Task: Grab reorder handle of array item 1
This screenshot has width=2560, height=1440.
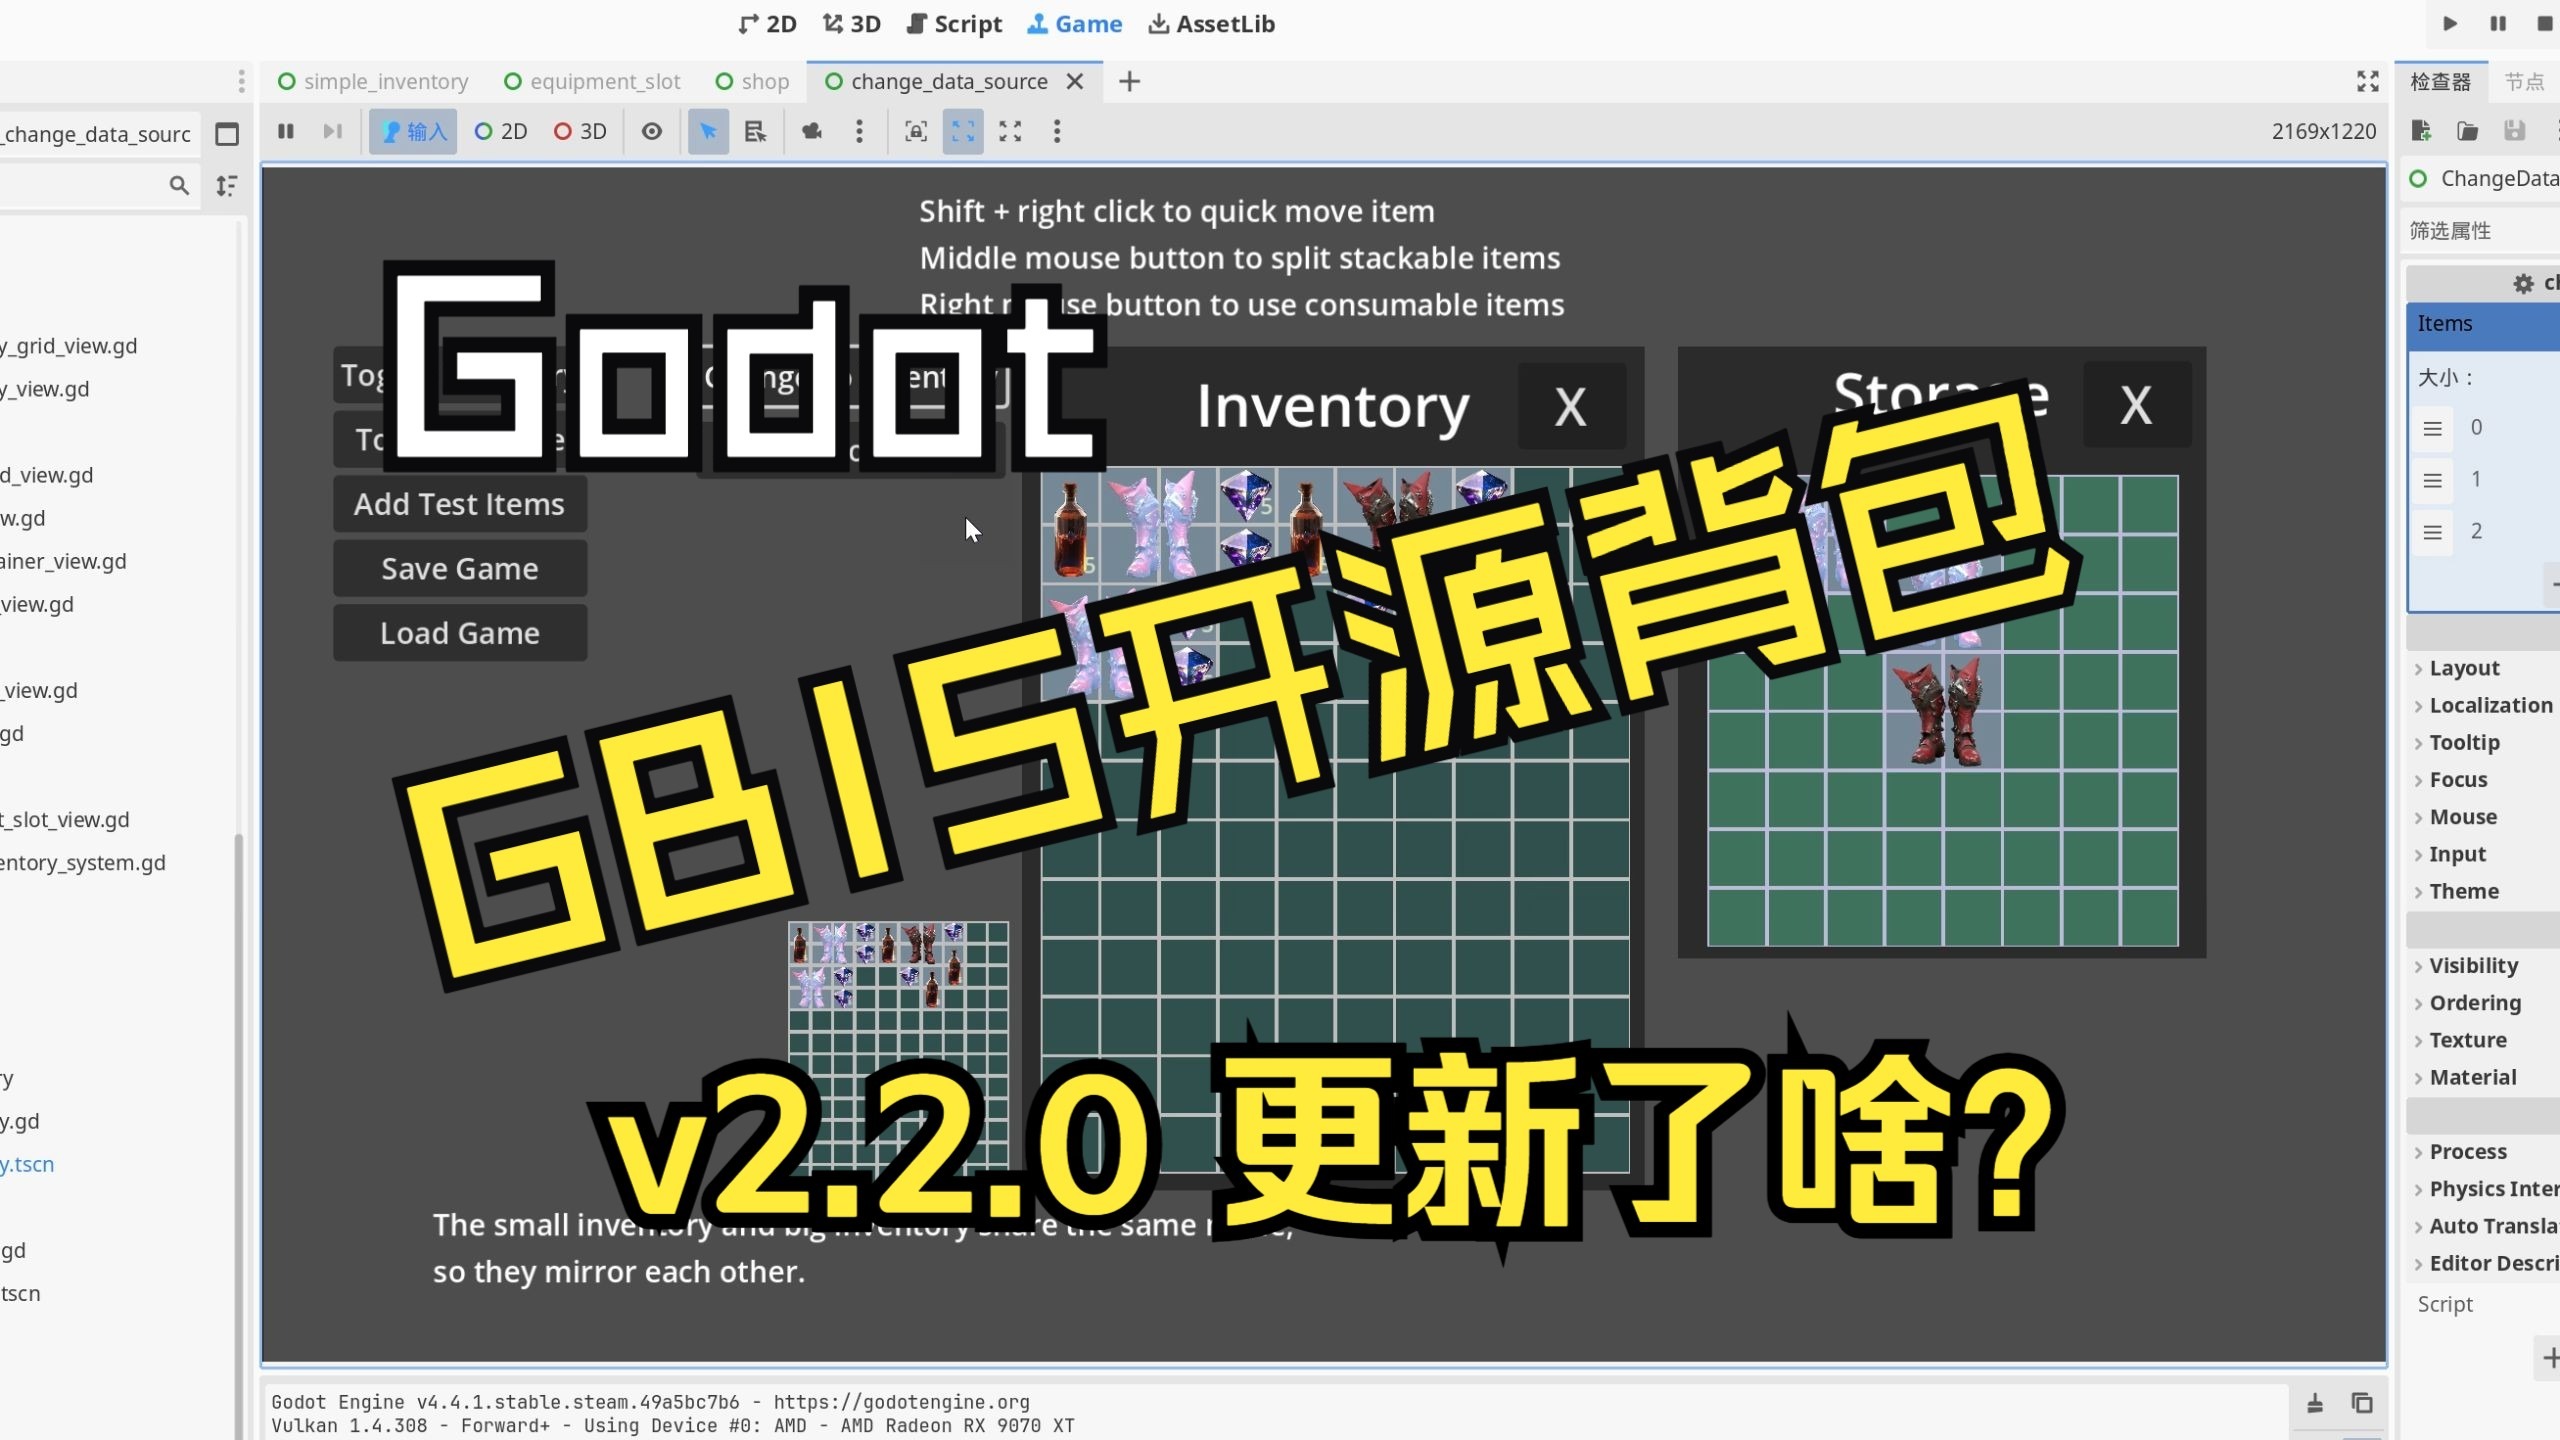Action: [x=2432, y=480]
